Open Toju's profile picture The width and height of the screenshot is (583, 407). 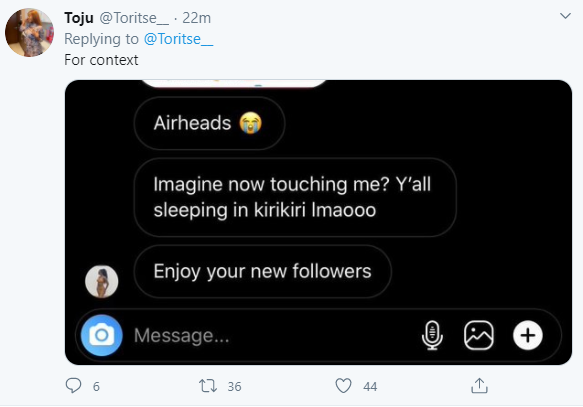(x=29, y=32)
